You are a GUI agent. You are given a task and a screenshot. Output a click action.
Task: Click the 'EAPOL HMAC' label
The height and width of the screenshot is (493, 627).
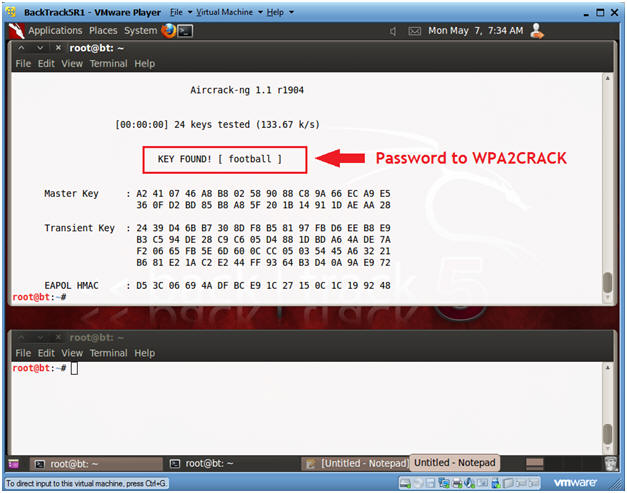71,286
